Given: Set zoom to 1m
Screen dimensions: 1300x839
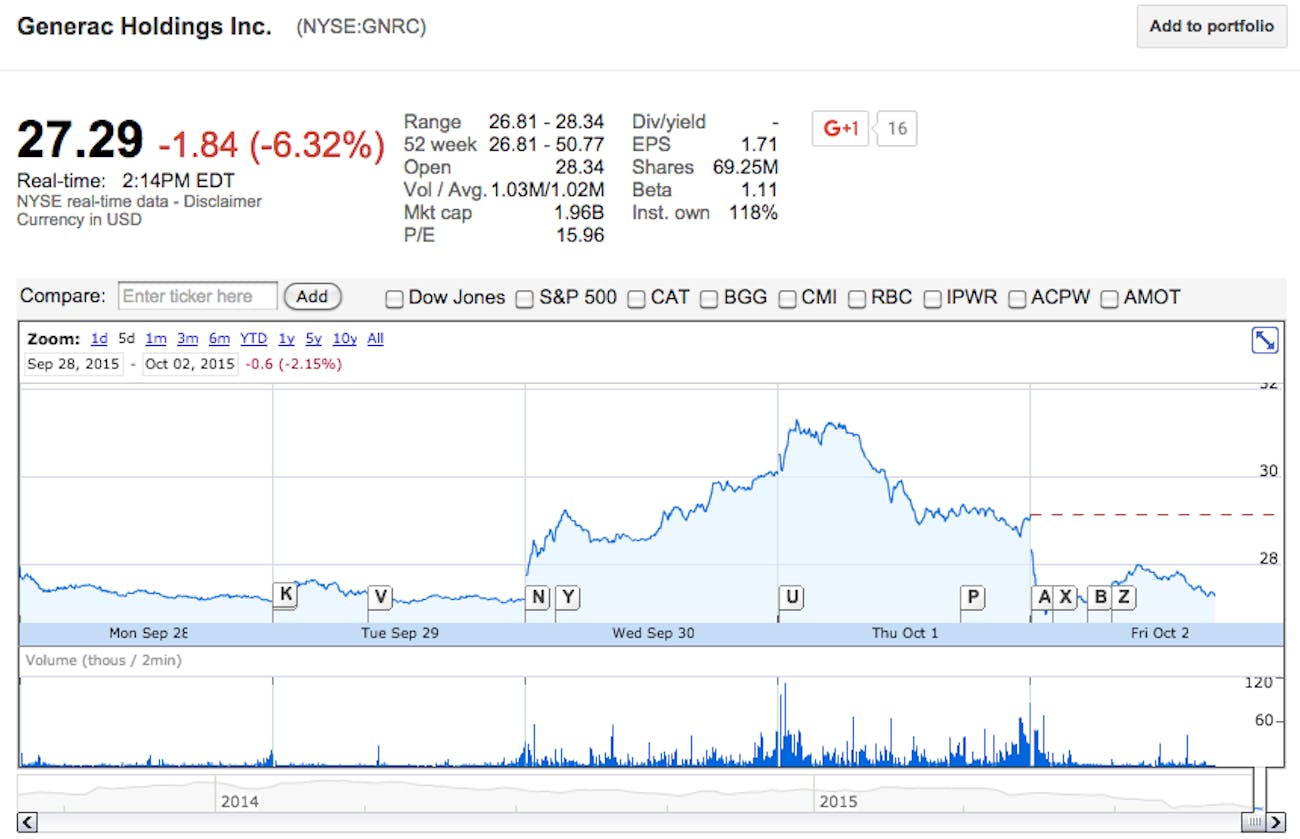Looking at the screenshot, I should (x=155, y=339).
